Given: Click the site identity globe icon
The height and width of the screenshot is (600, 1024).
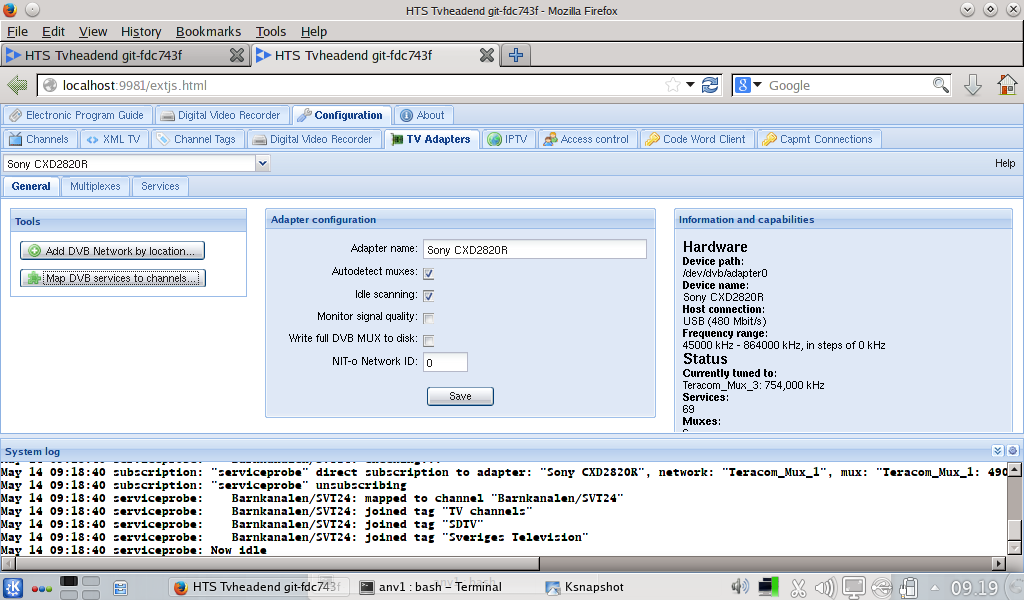Looking at the screenshot, I should 50,86.
